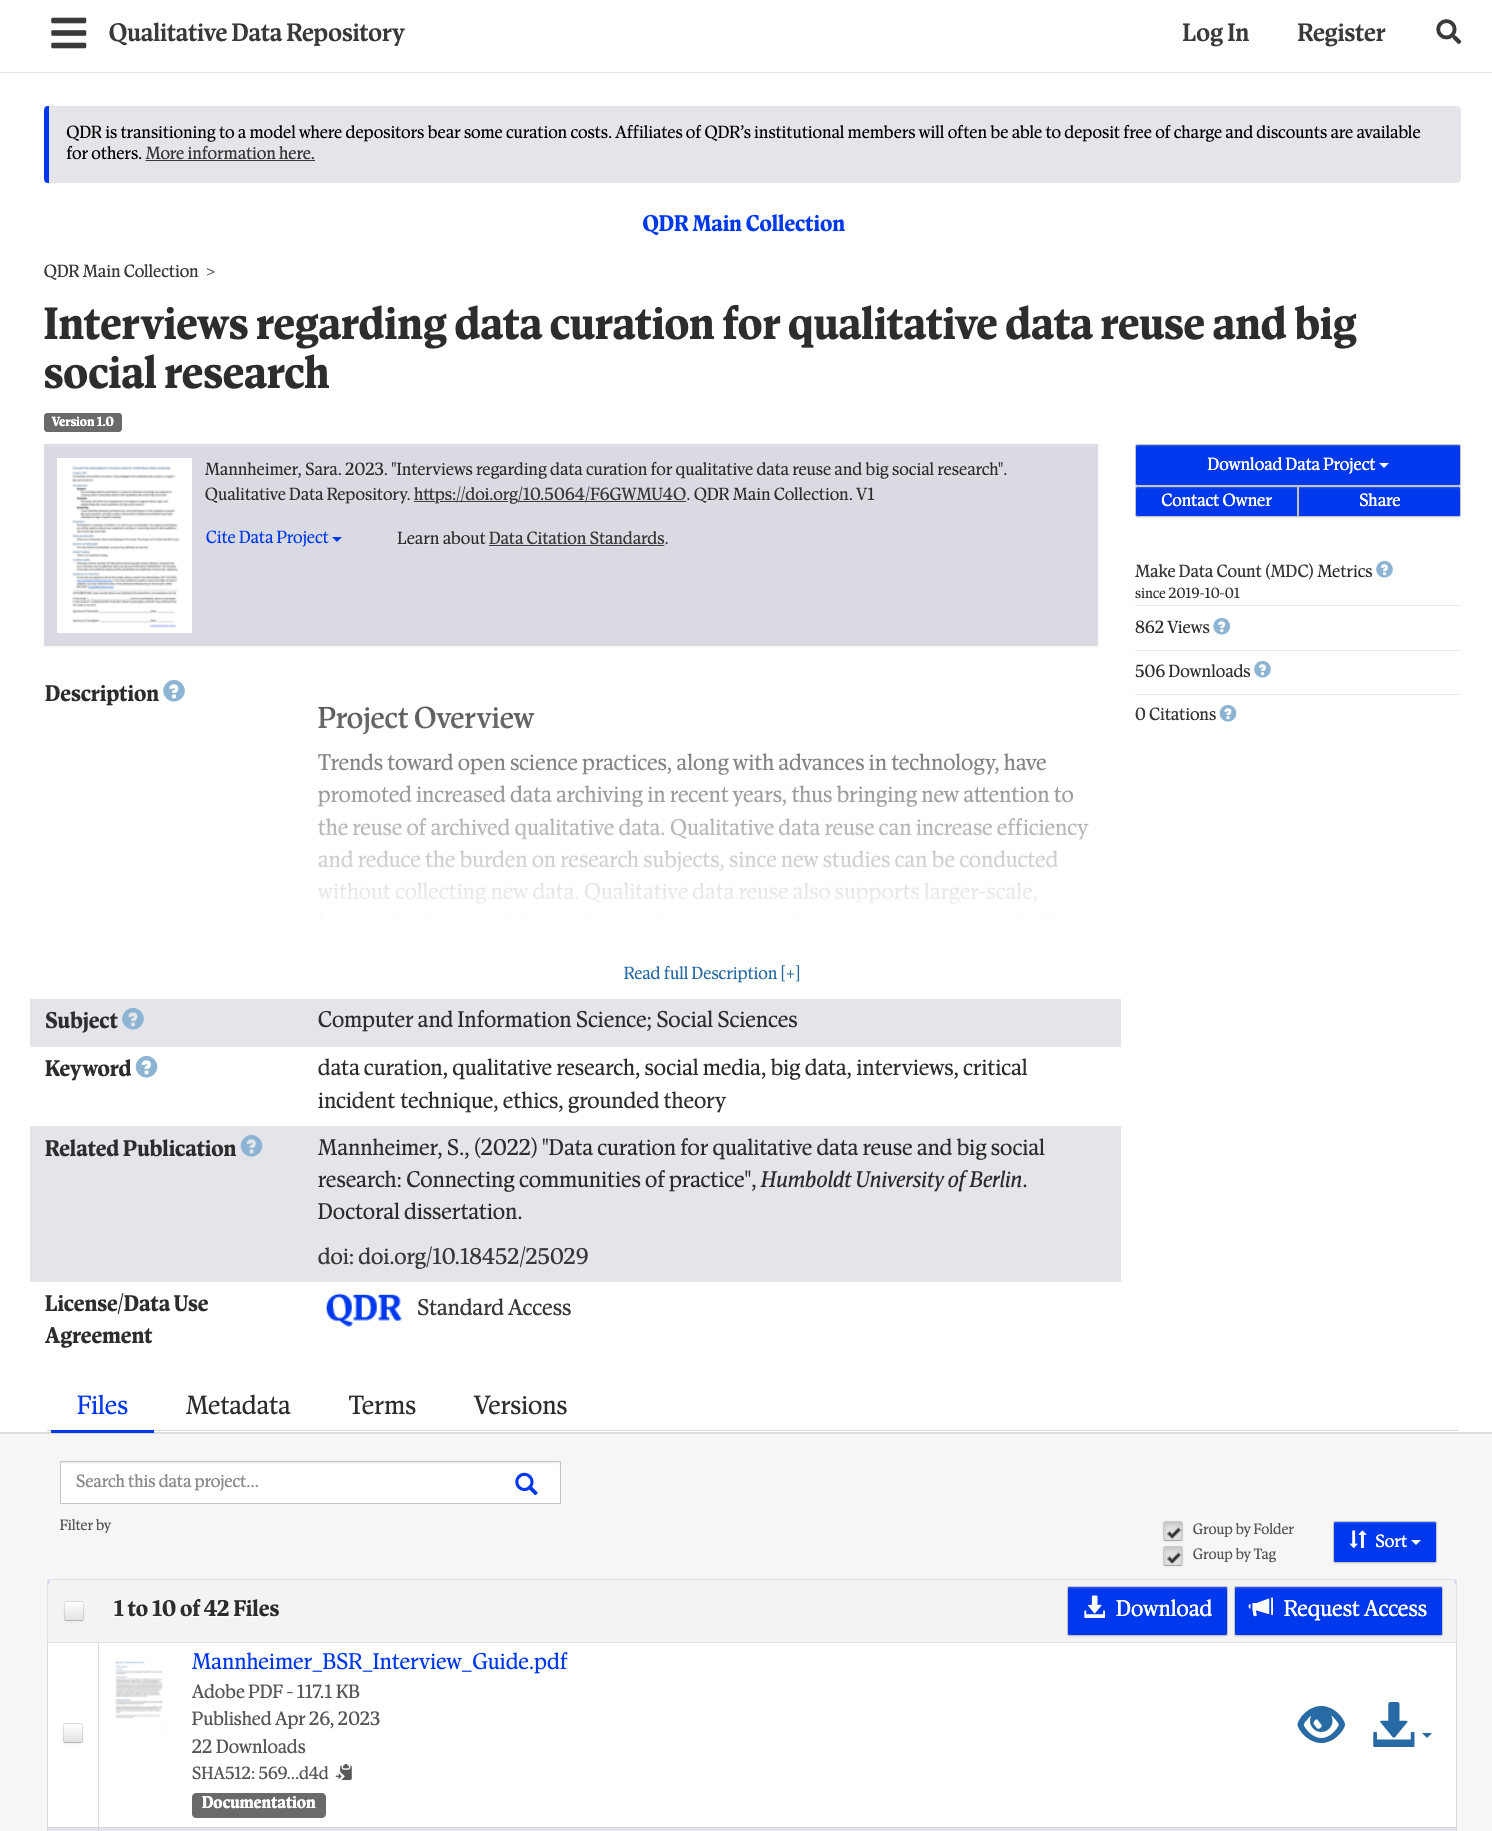Select the Mannheimer_BSR_Interview_Guide.pdf checkbox

[x=73, y=1733]
